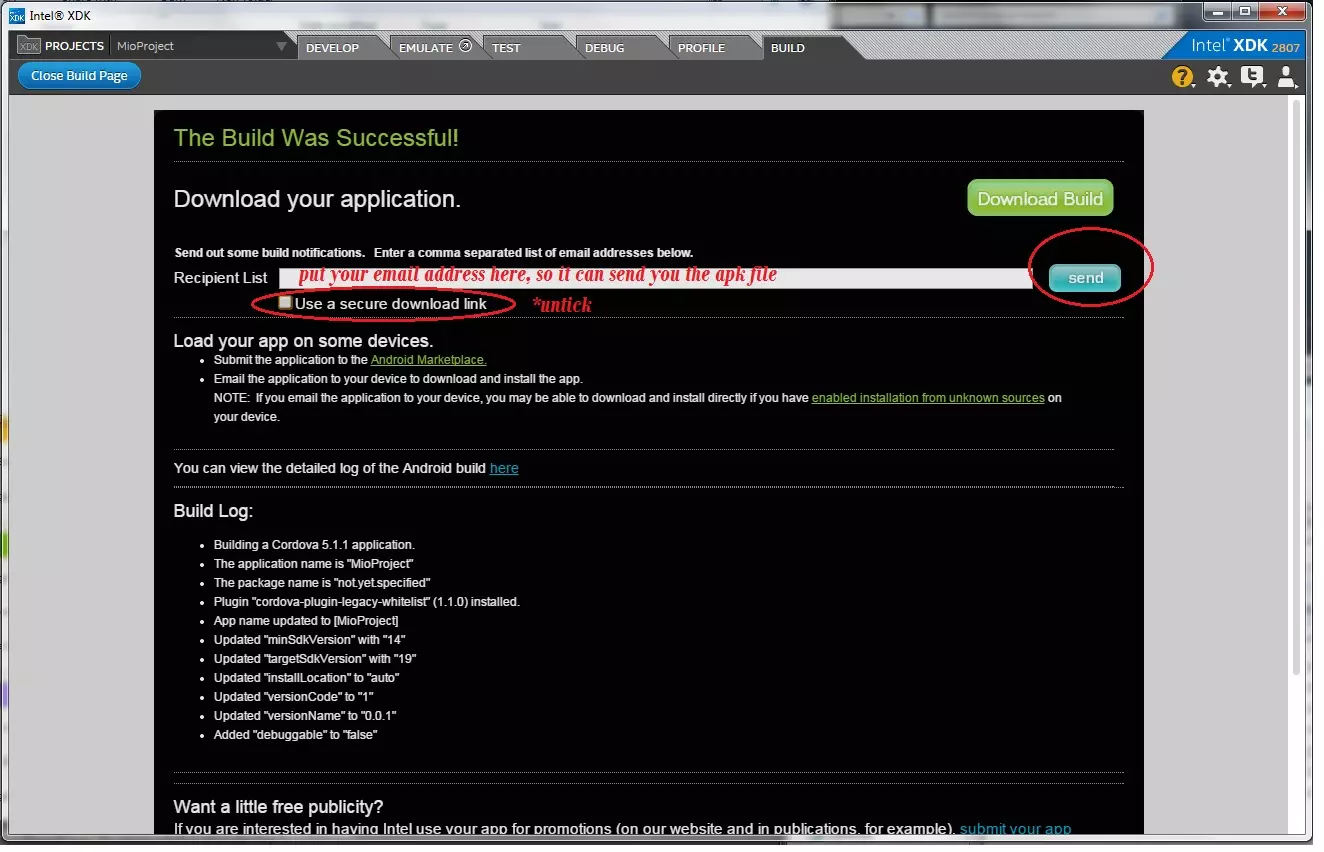Click the 'Recipient List' label

click(221, 278)
